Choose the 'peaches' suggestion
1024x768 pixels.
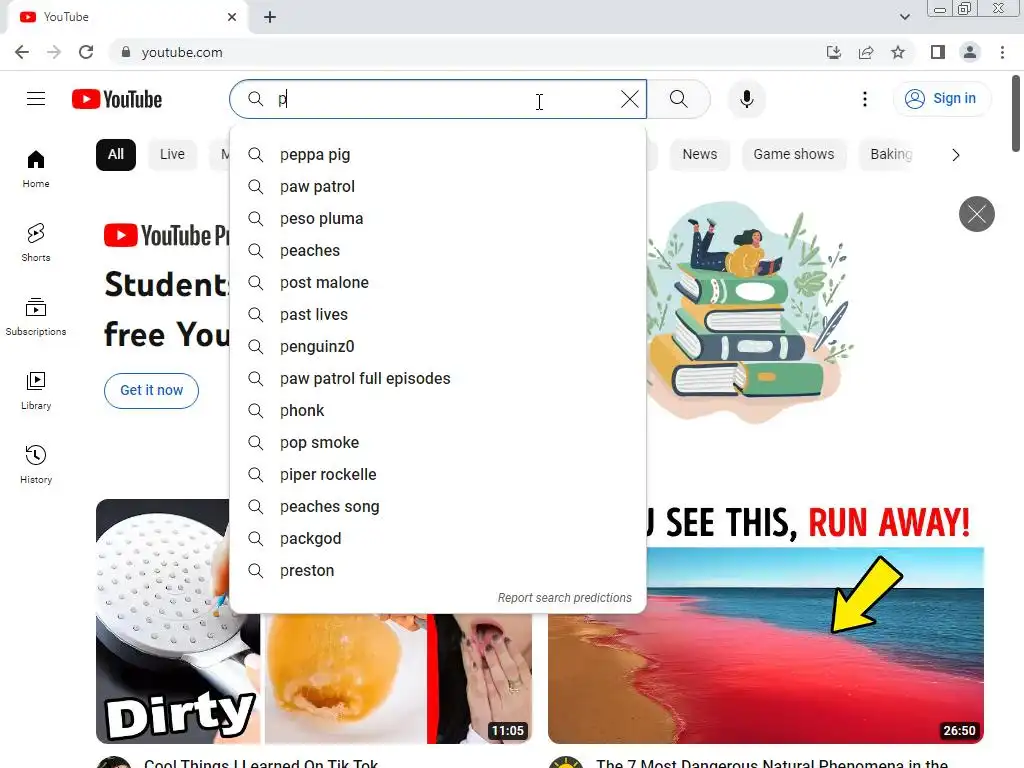point(438,251)
